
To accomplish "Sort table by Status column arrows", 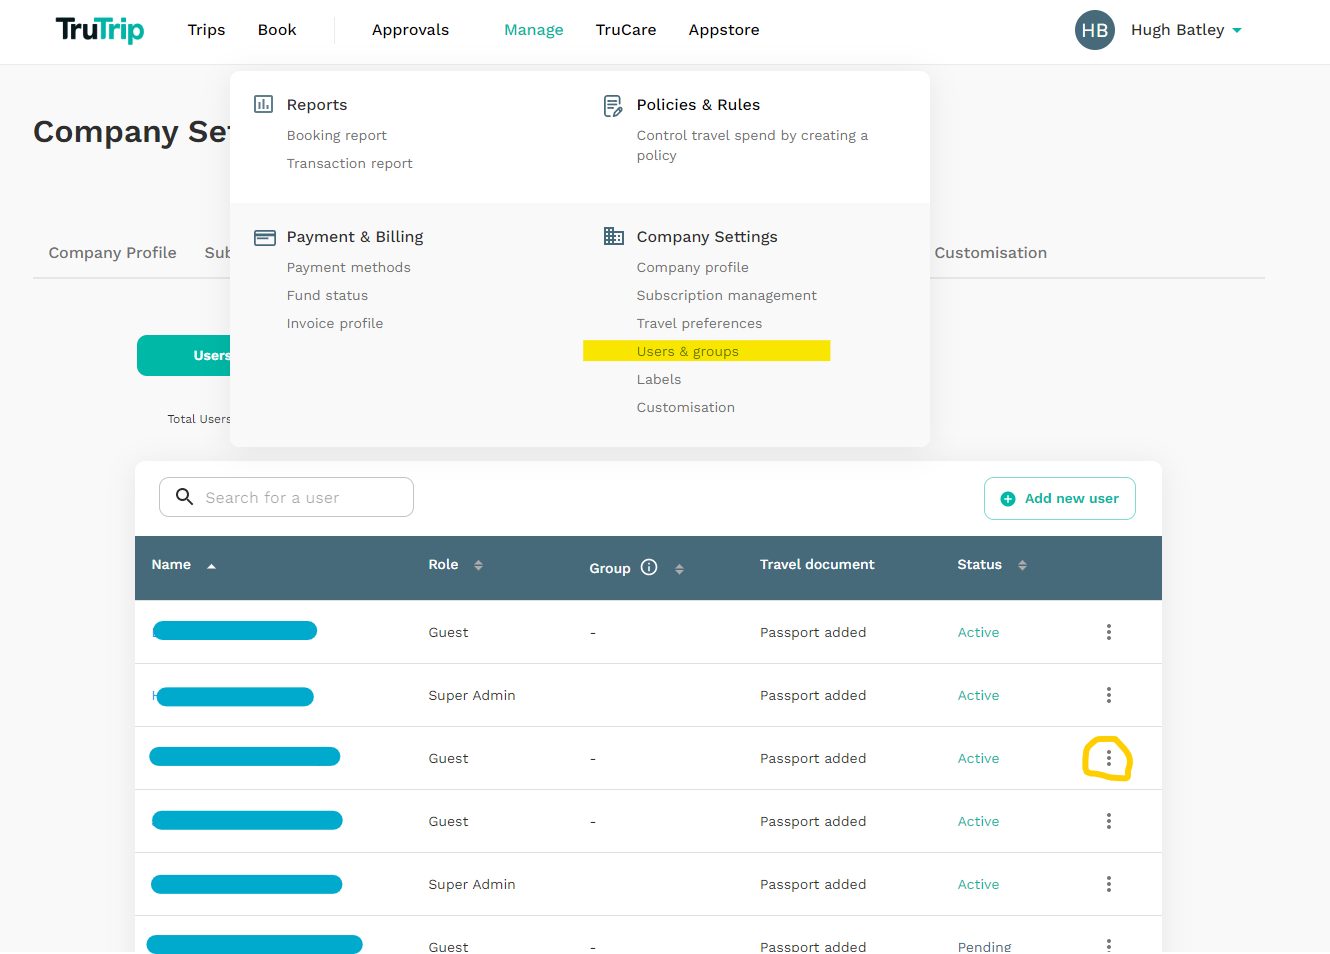I will point(1022,565).
